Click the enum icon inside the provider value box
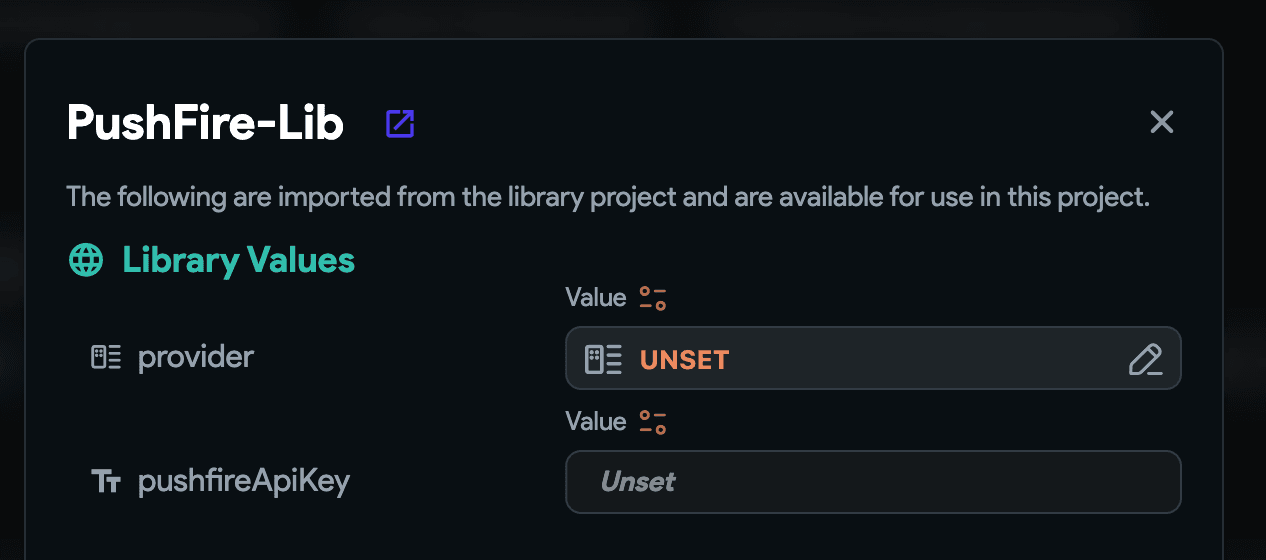 [x=603, y=359]
